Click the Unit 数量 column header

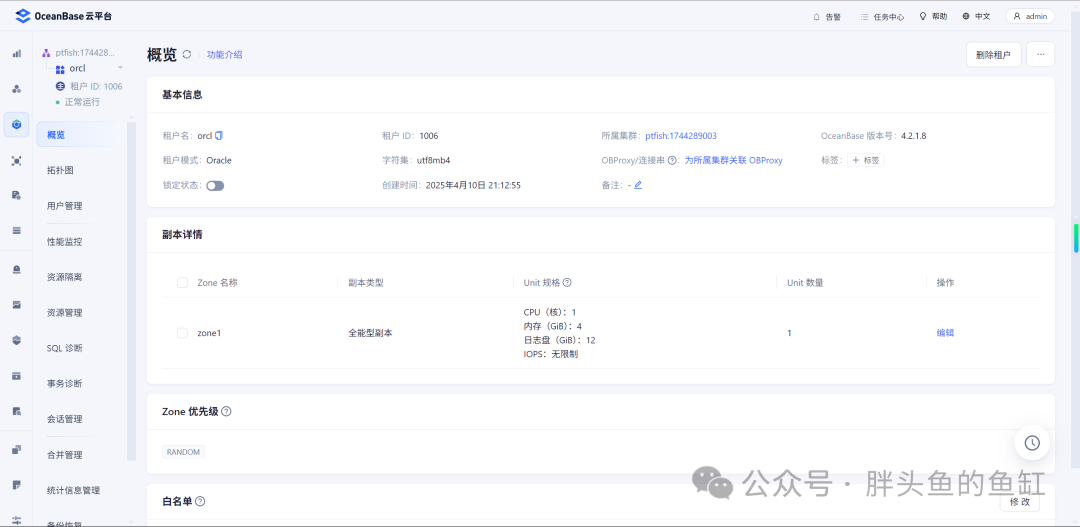805,282
